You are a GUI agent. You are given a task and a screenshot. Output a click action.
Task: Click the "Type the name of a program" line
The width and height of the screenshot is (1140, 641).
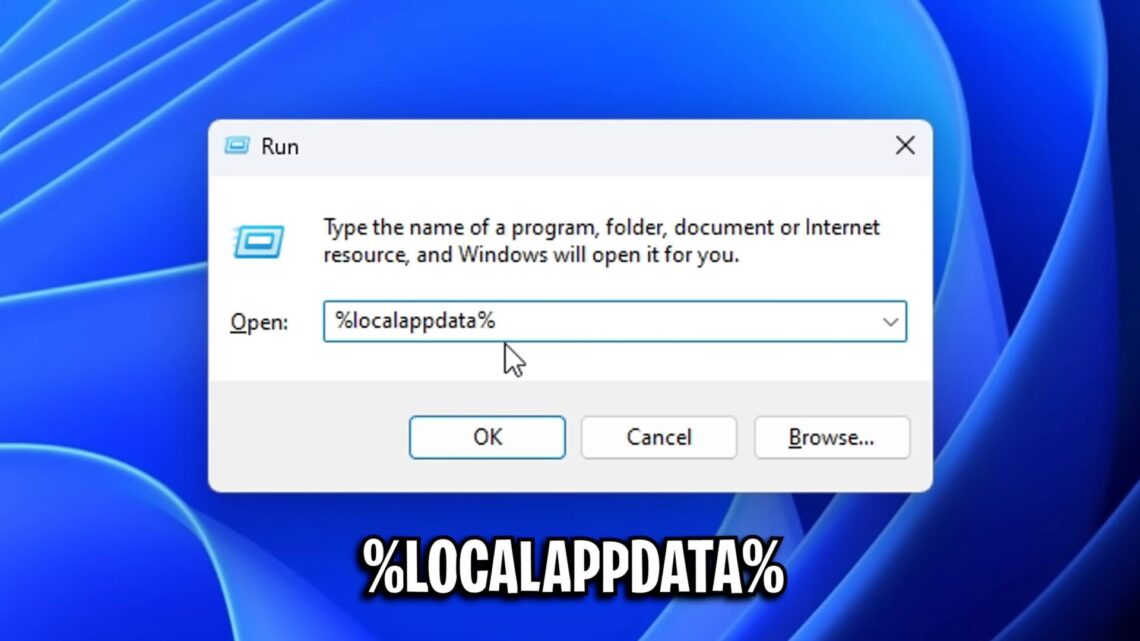(x=601, y=227)
